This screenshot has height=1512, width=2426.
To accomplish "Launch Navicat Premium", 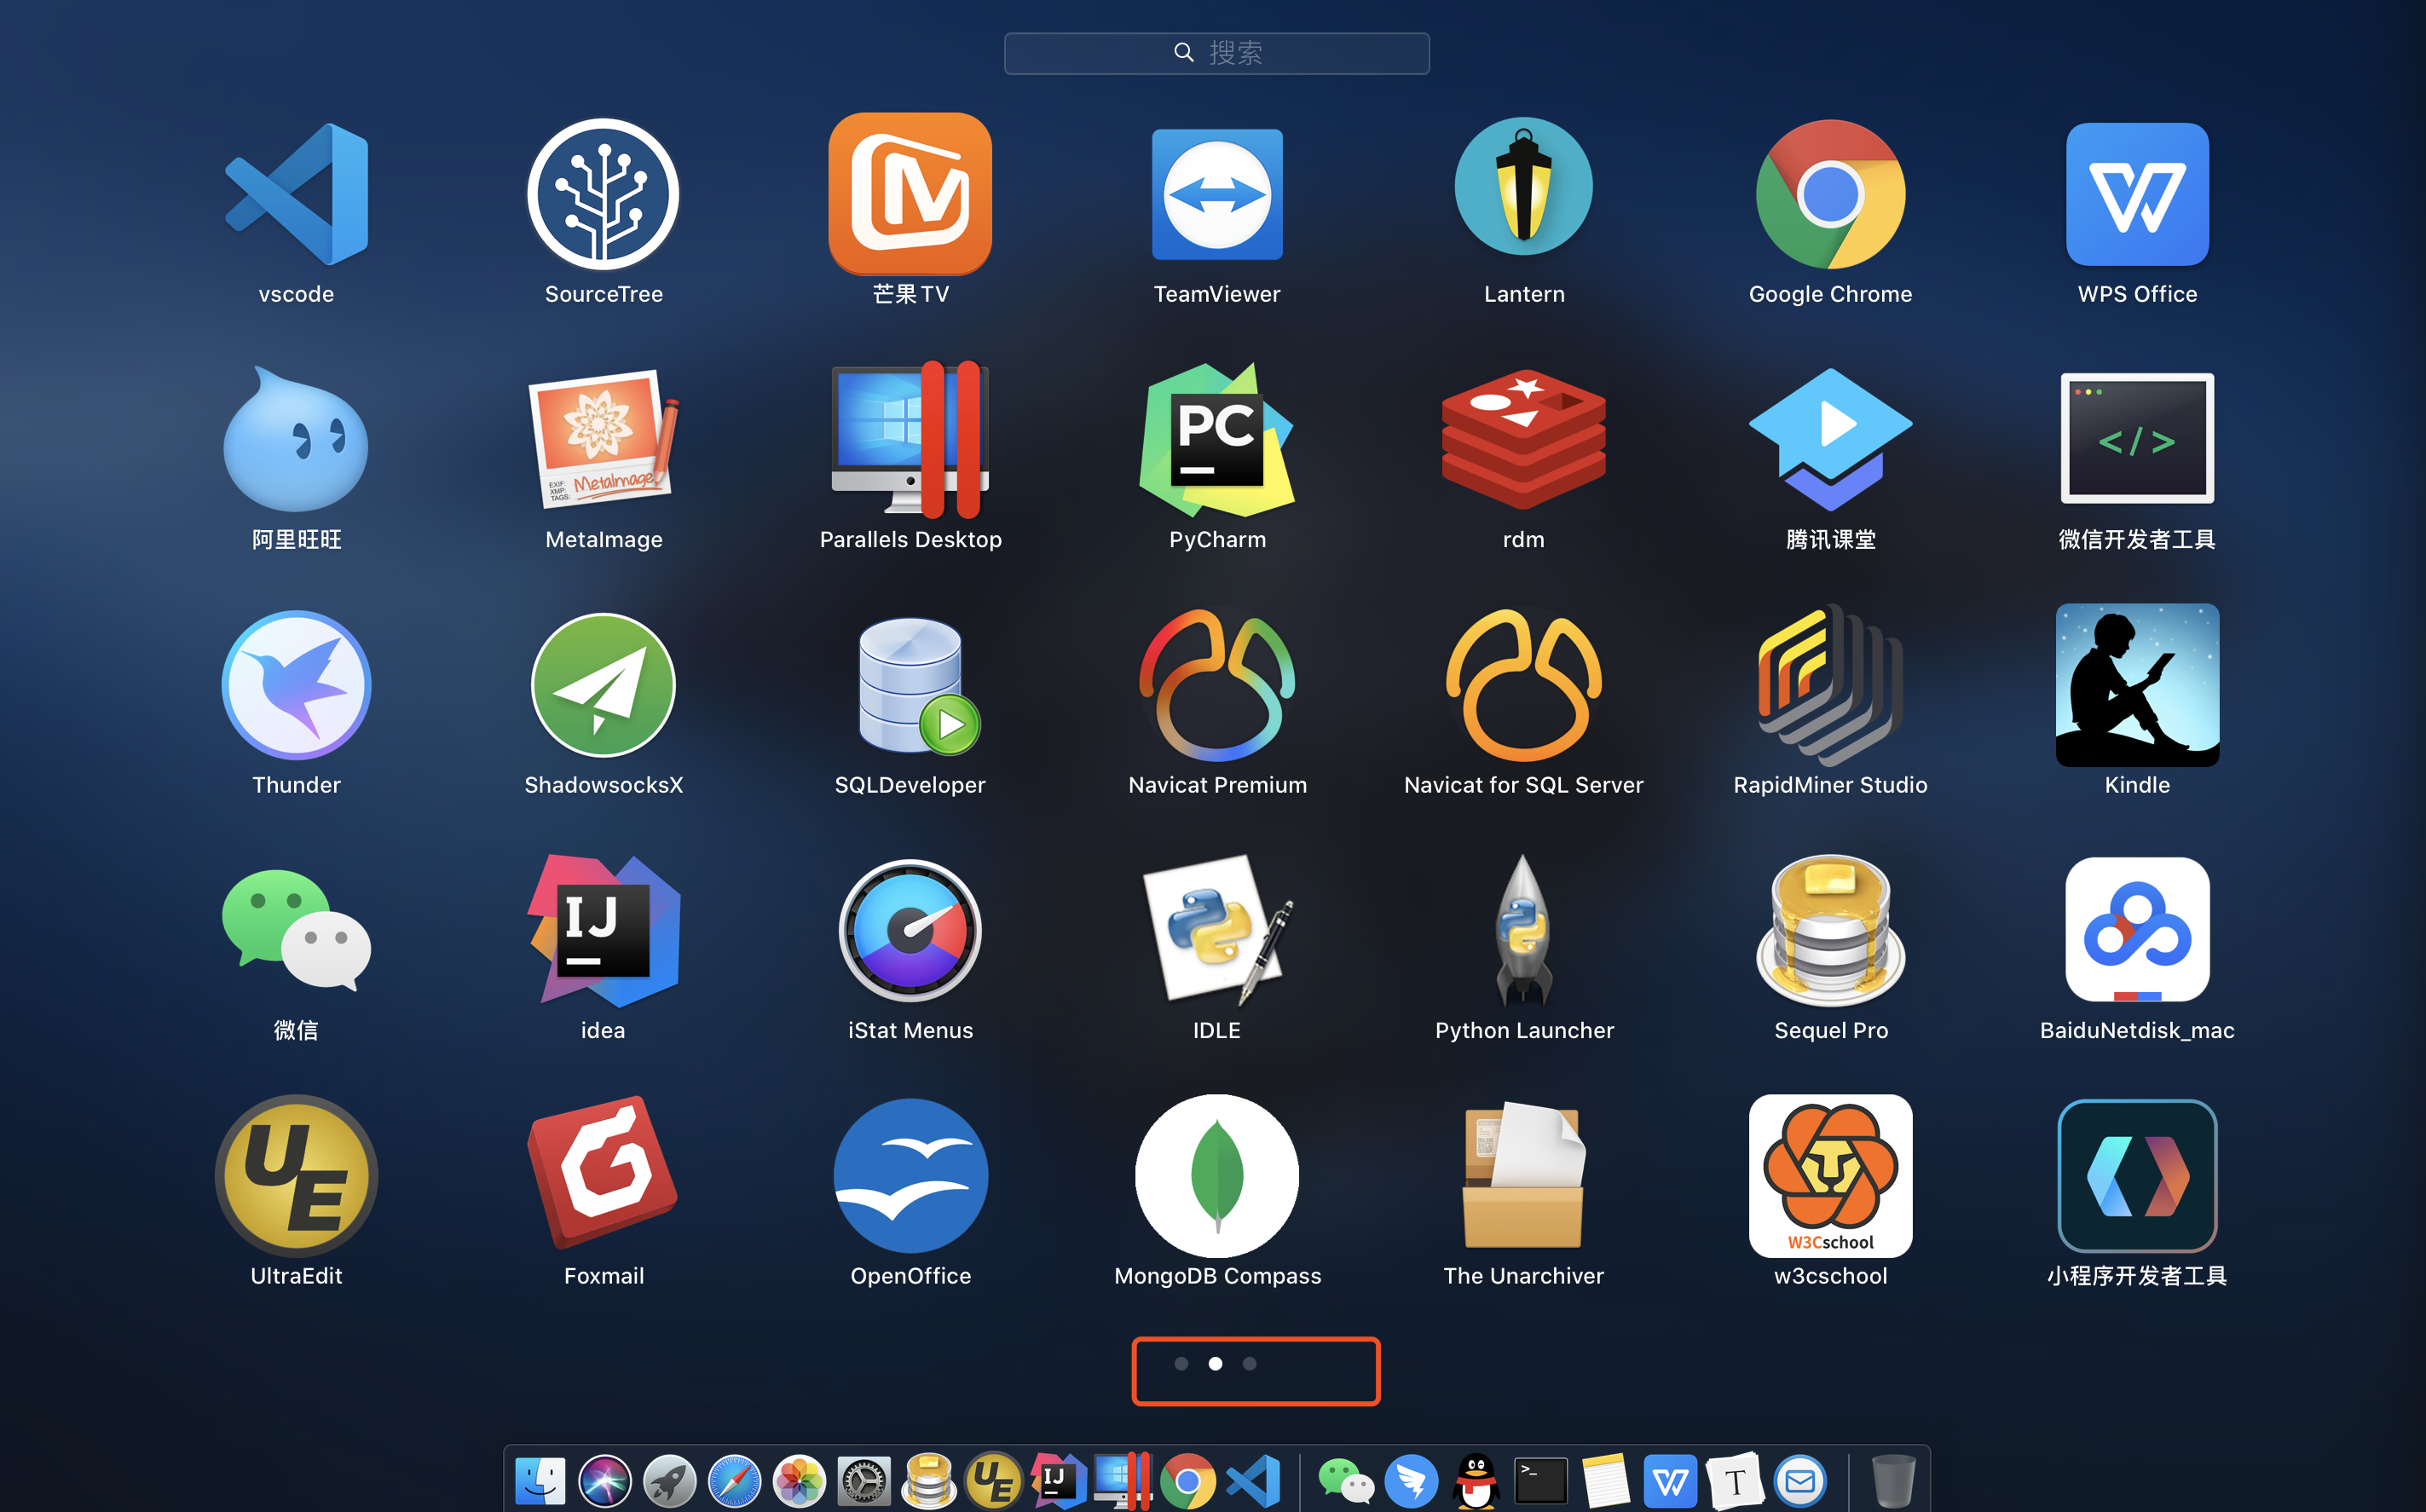I will [x=1216, y=686].
